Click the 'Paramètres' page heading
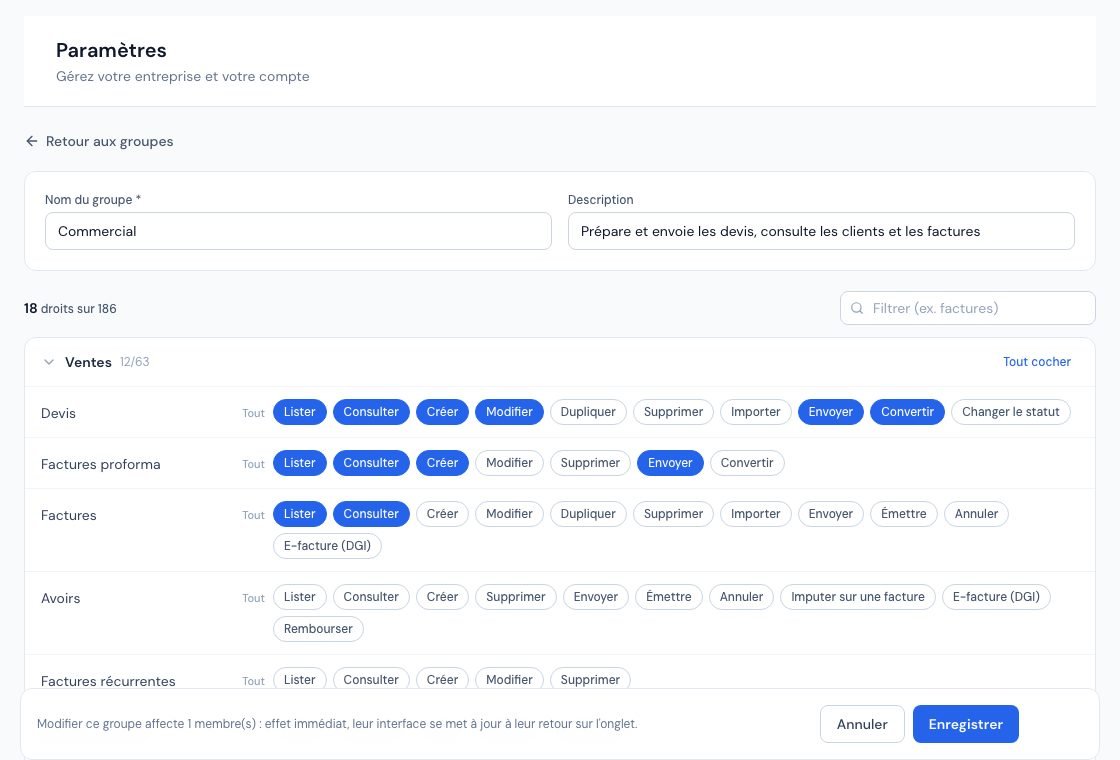Image resolution: width=1120 pixels, height=760 pixels. (111, 50)
